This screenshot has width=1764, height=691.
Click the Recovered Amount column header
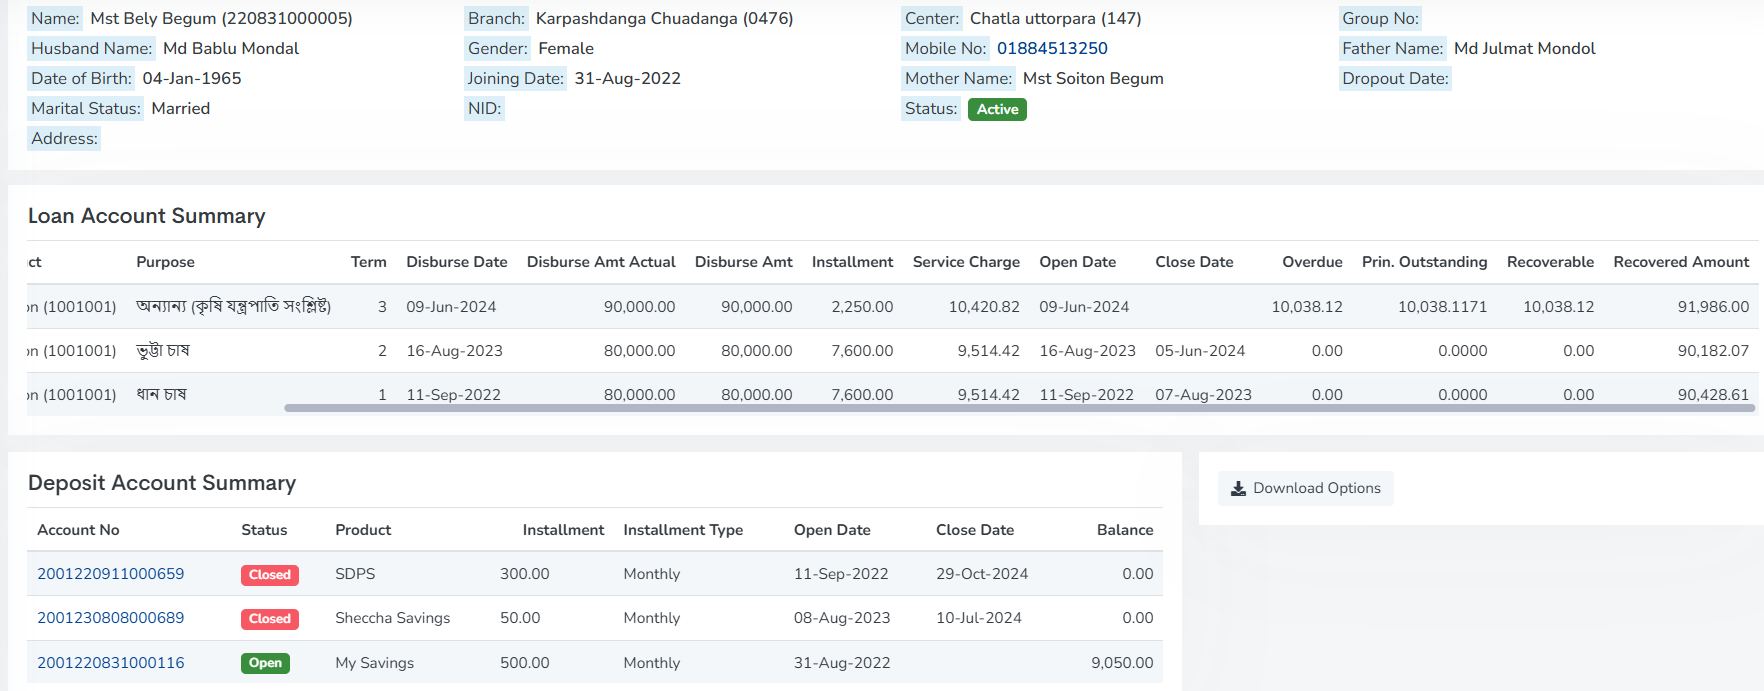1681,262
